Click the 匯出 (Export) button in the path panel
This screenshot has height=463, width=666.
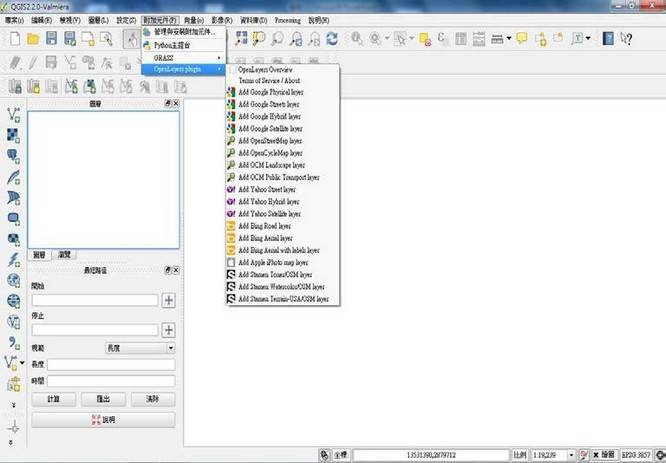click(103, 399)
